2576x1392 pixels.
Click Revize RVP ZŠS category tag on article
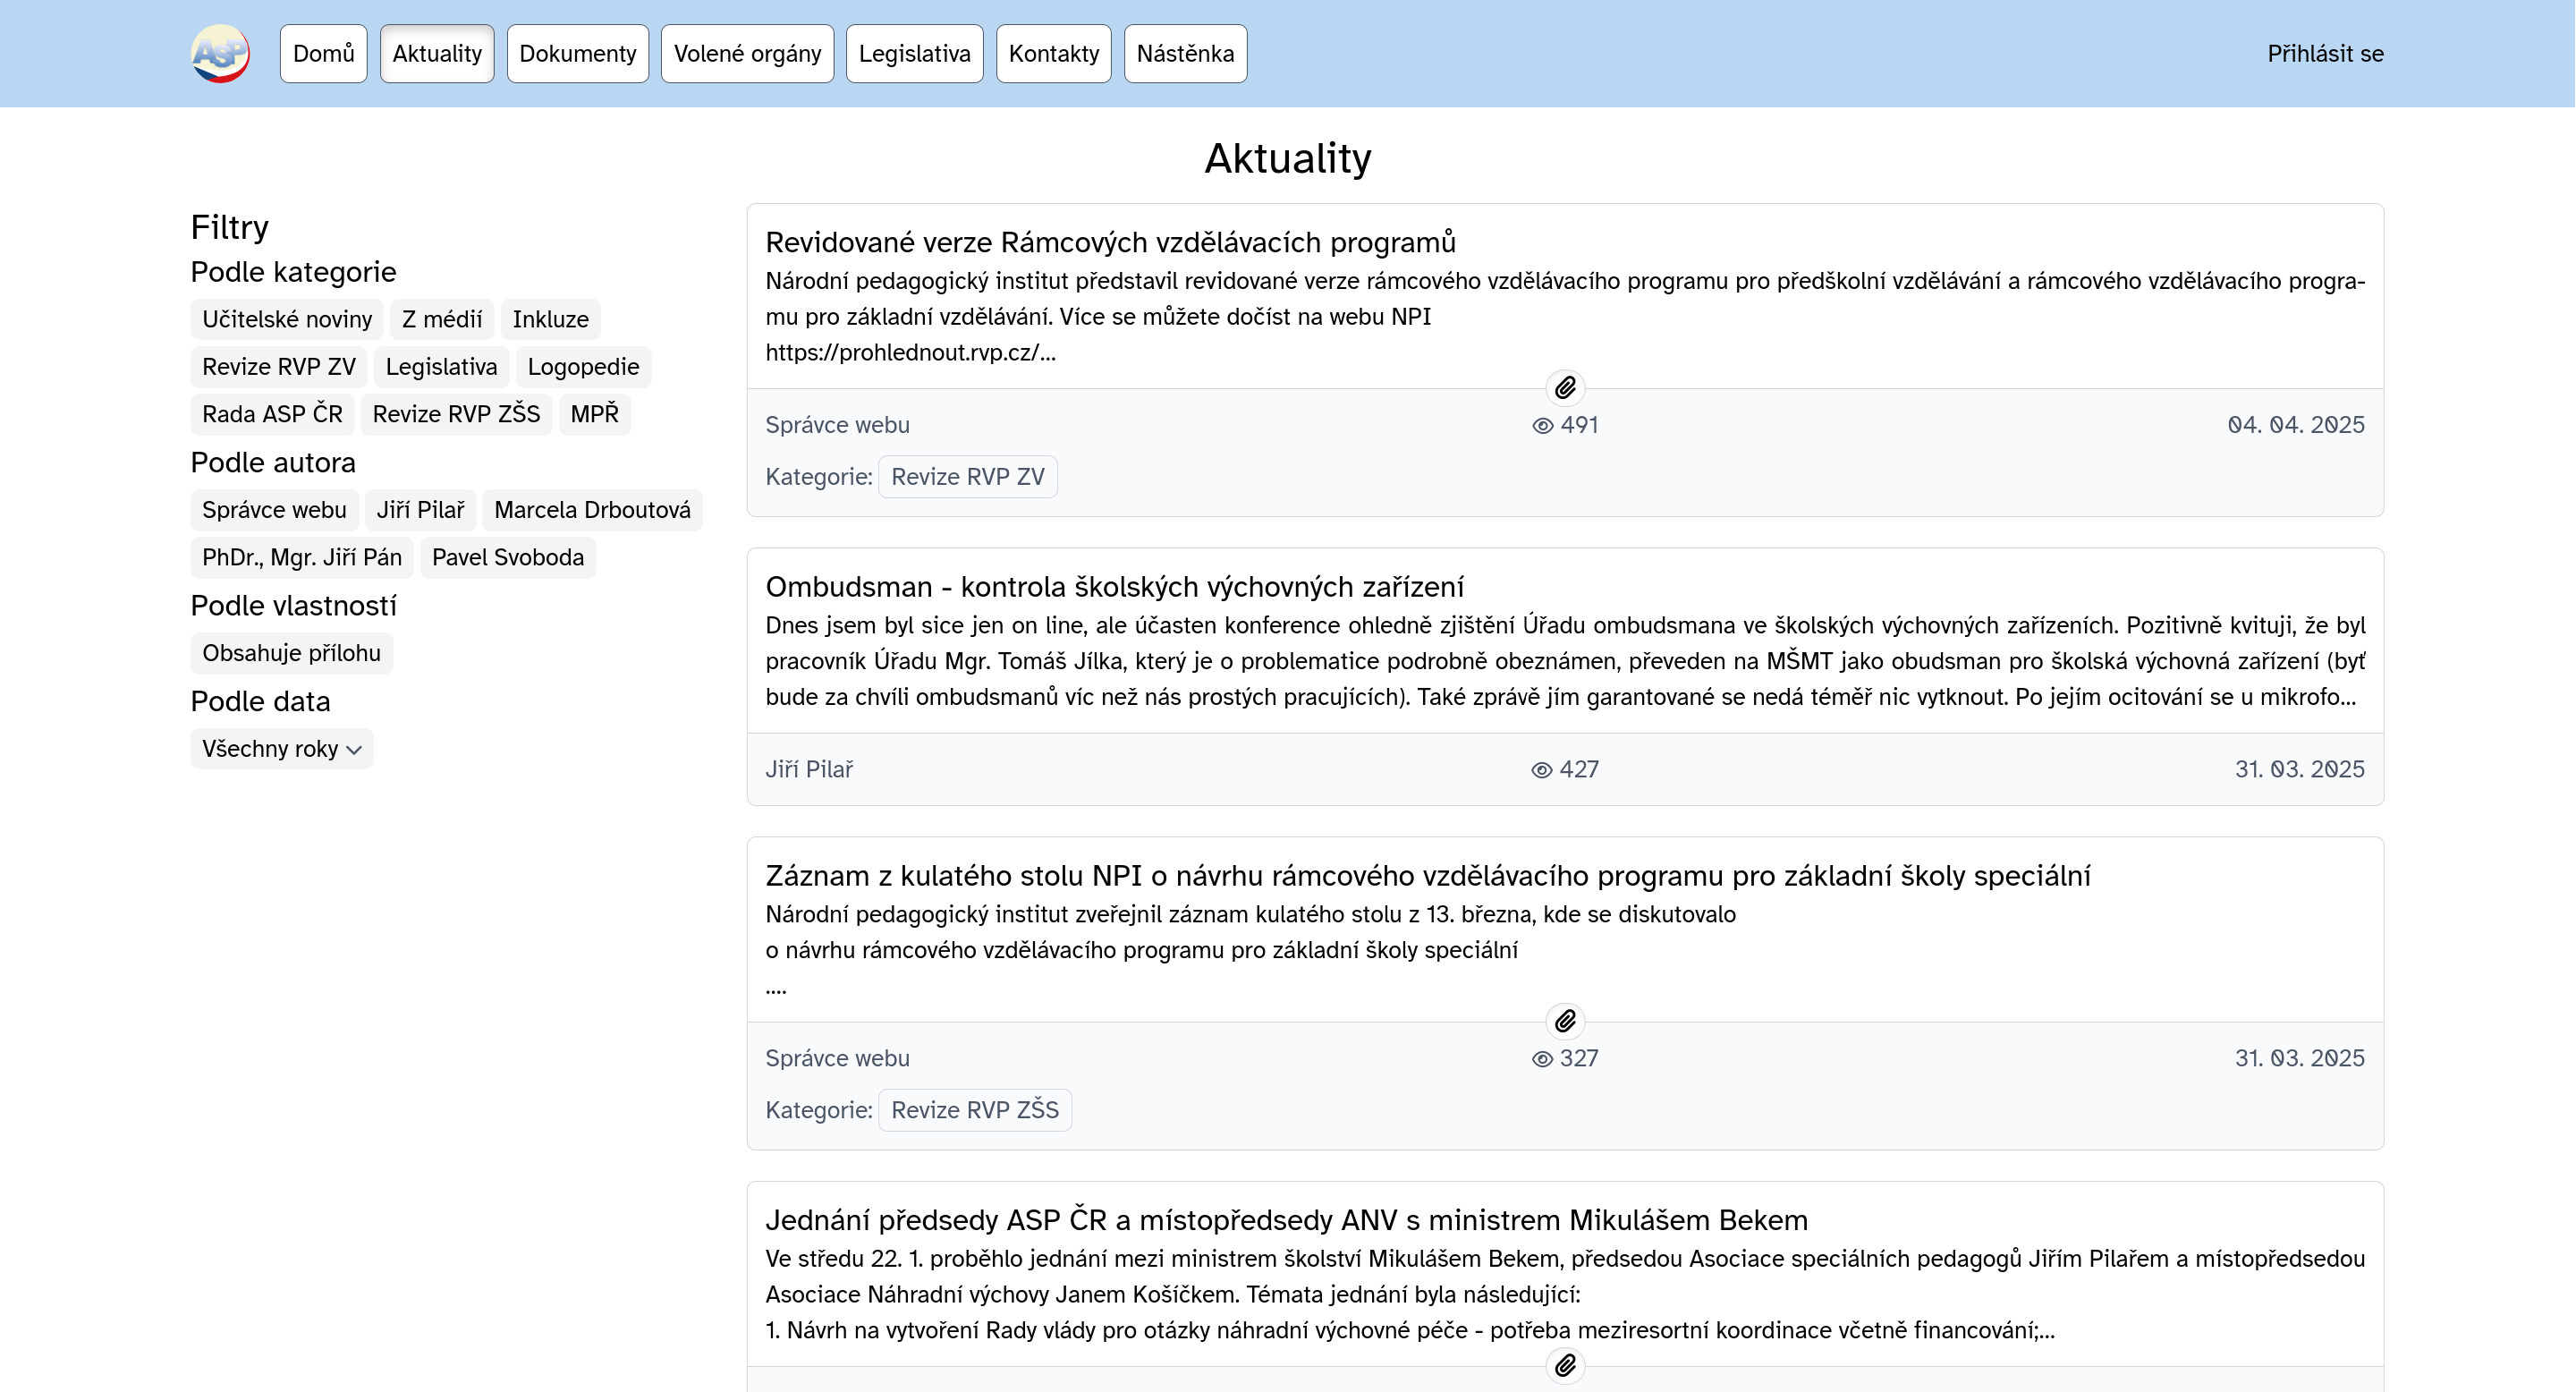(974, 1110)
